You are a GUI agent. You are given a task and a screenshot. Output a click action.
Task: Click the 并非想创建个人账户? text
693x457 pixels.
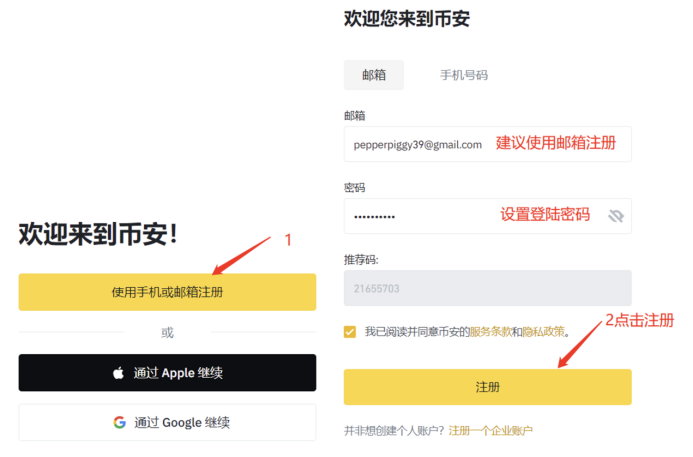point(394,430)
